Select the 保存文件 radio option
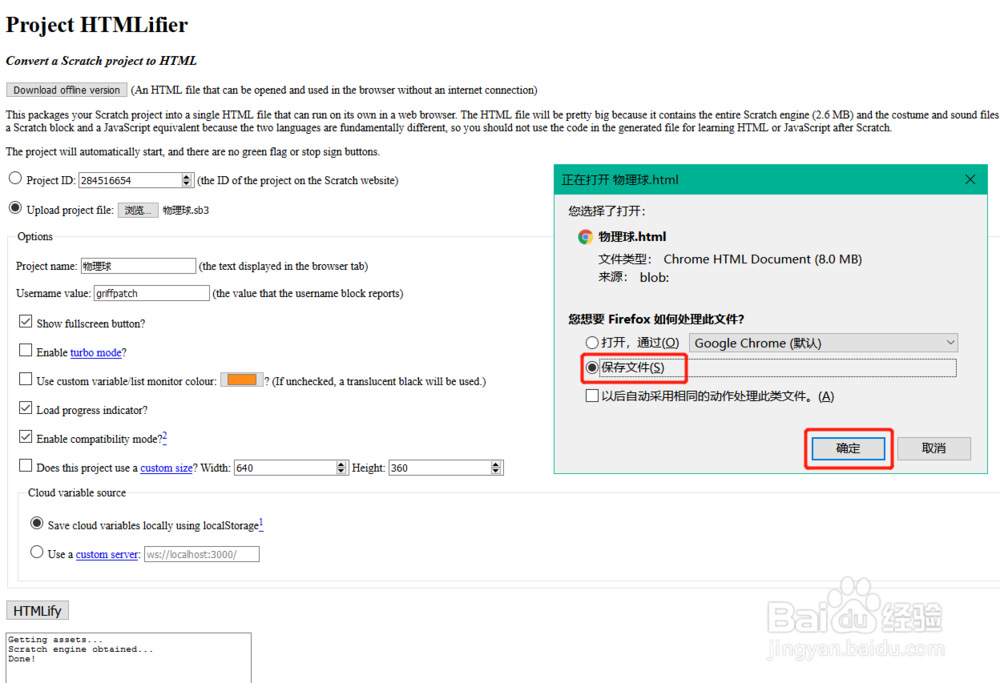Image resolution: width=1000 pixels, height=683 pixels. (x=592, y=367)
